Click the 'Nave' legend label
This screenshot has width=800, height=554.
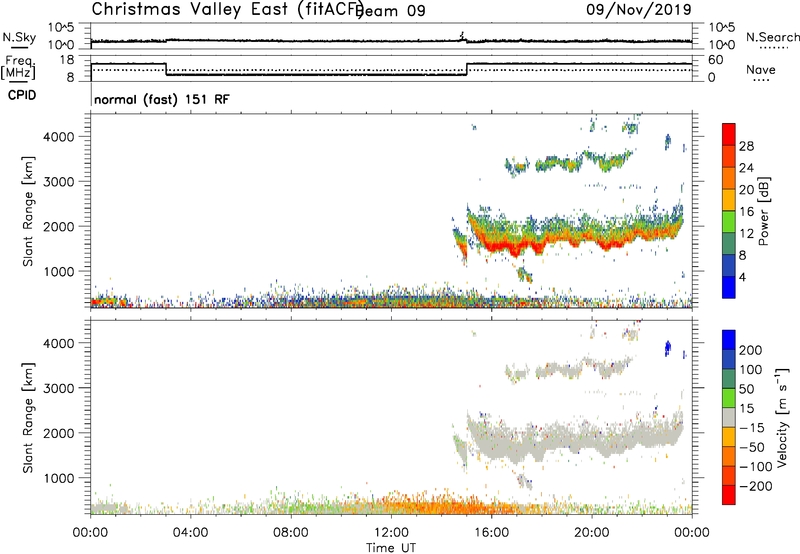click(761, 69)
